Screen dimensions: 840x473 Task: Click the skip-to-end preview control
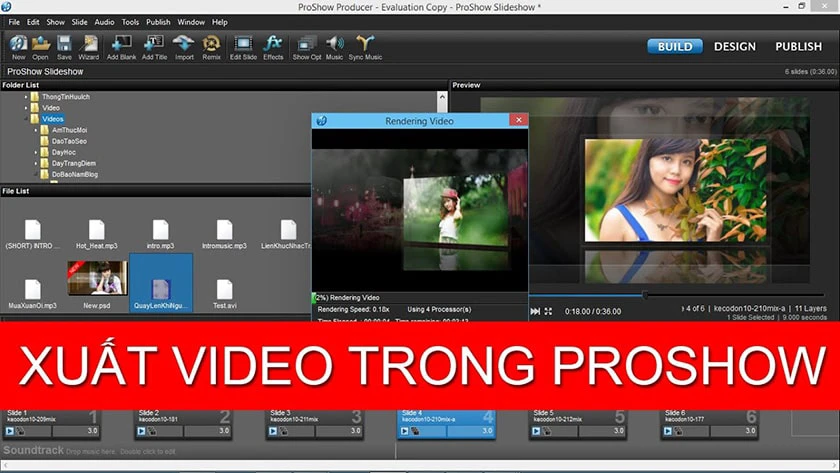click(x=535, y=311)
